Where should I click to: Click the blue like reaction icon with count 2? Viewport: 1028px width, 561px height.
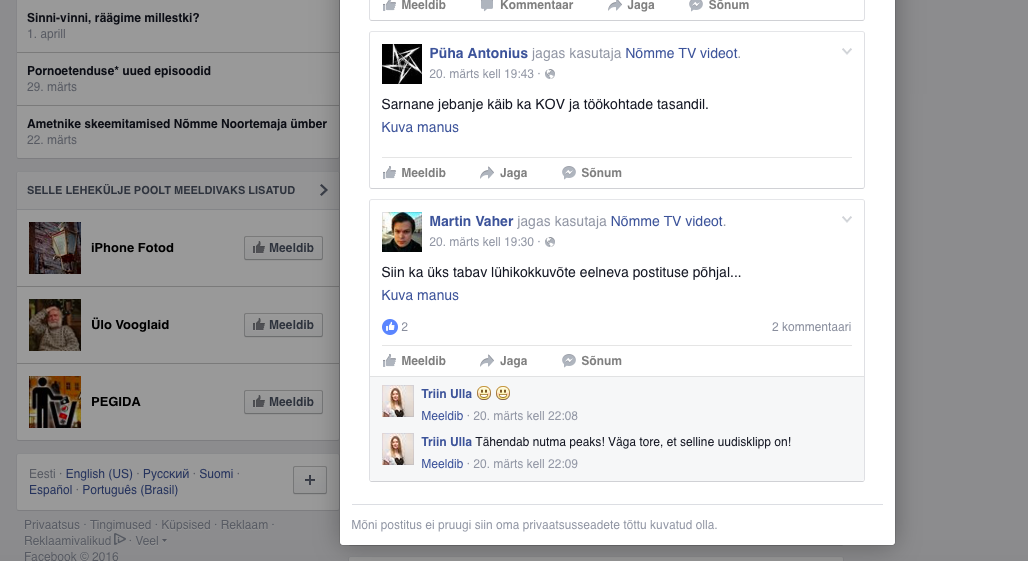(x=390, y=327)
